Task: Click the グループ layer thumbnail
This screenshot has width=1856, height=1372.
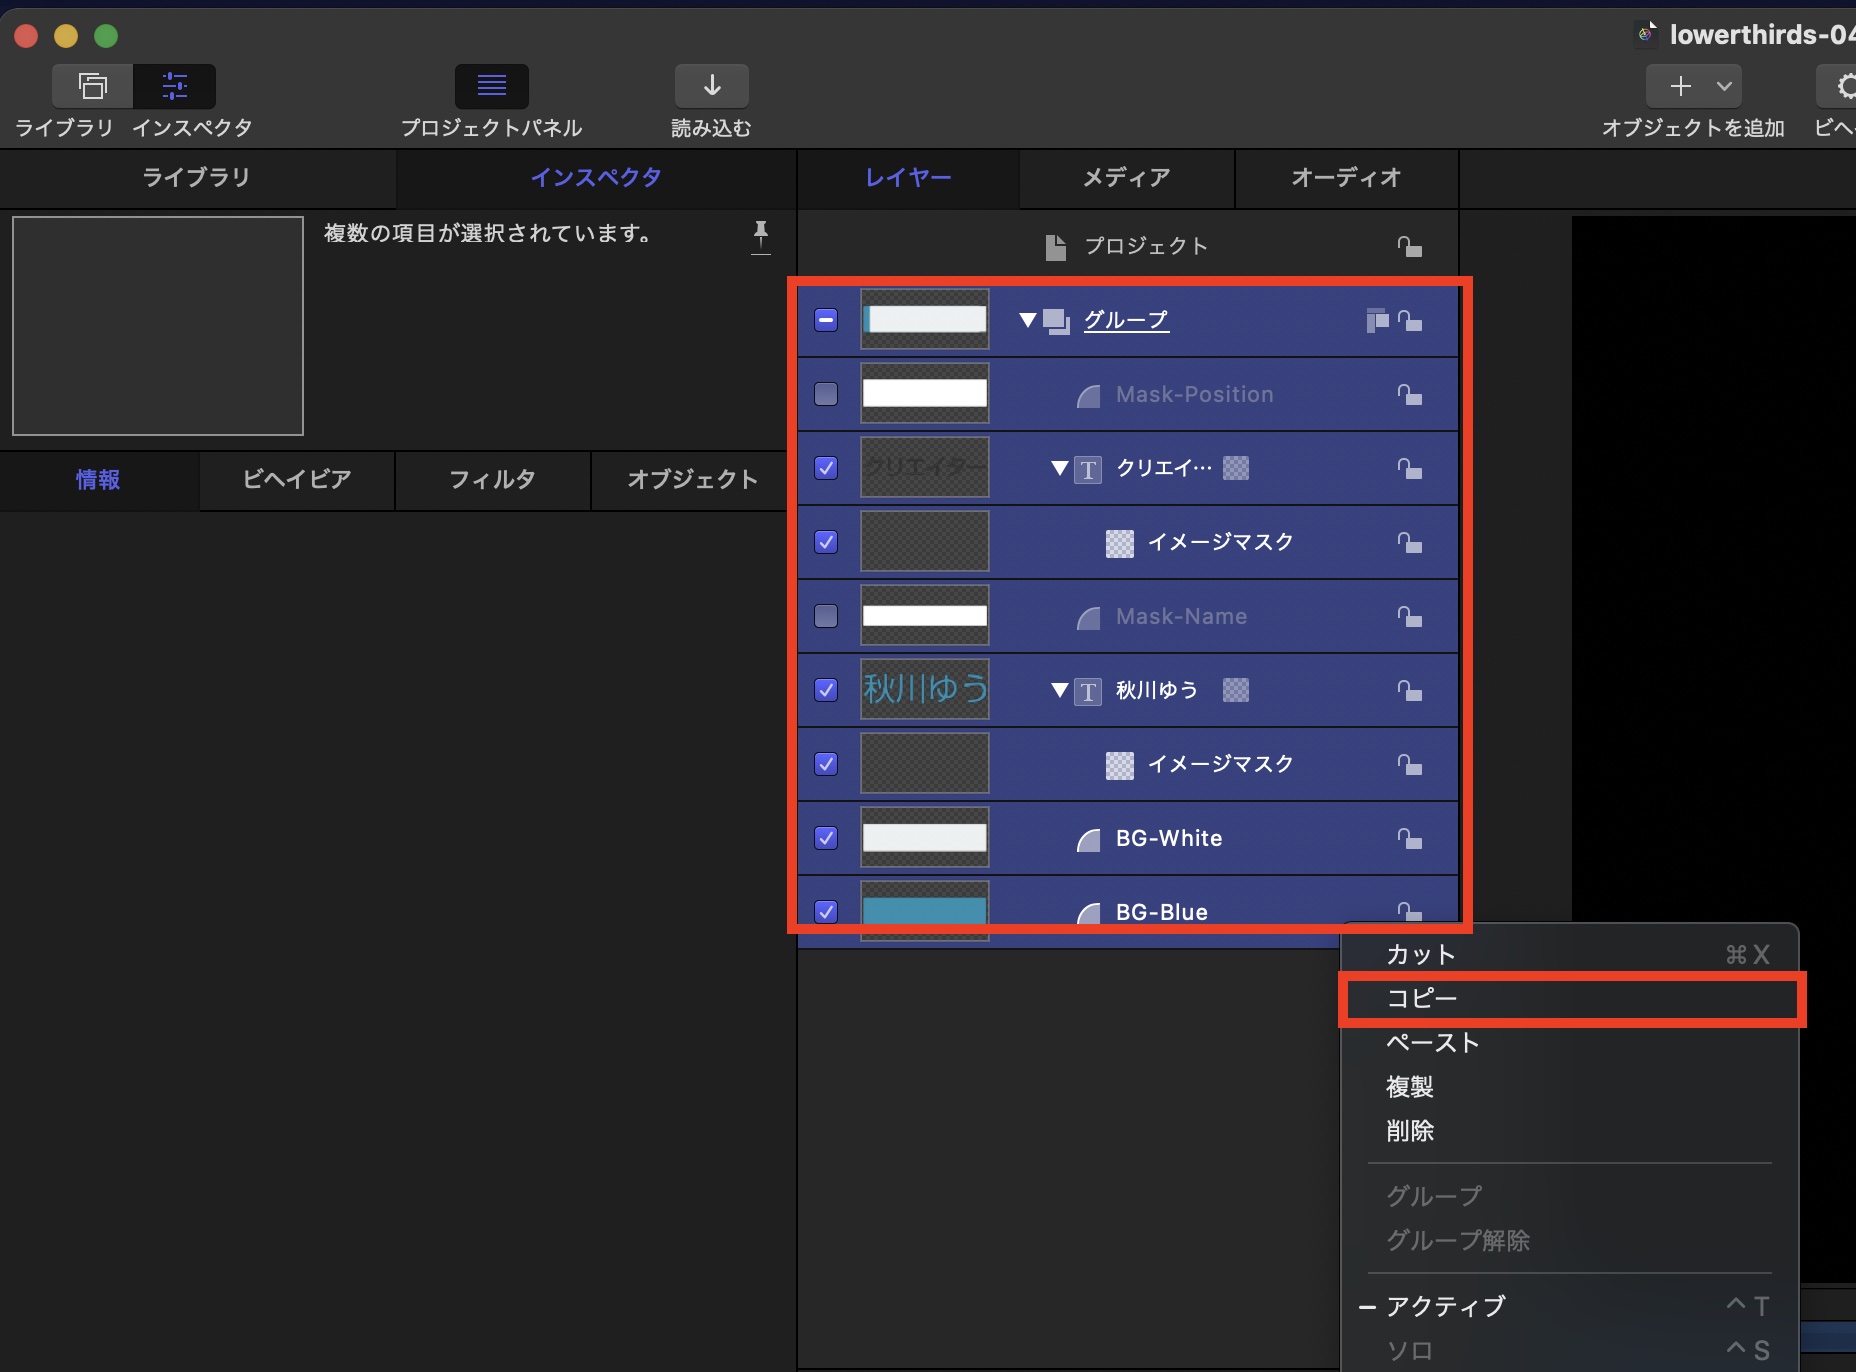Action: (x=925, y=320)
